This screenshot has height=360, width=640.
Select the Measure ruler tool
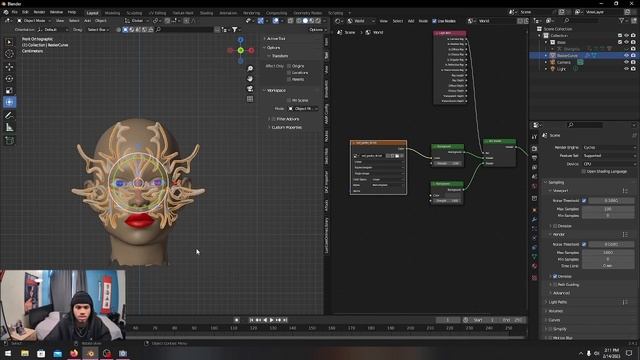(x=9, y=128)
